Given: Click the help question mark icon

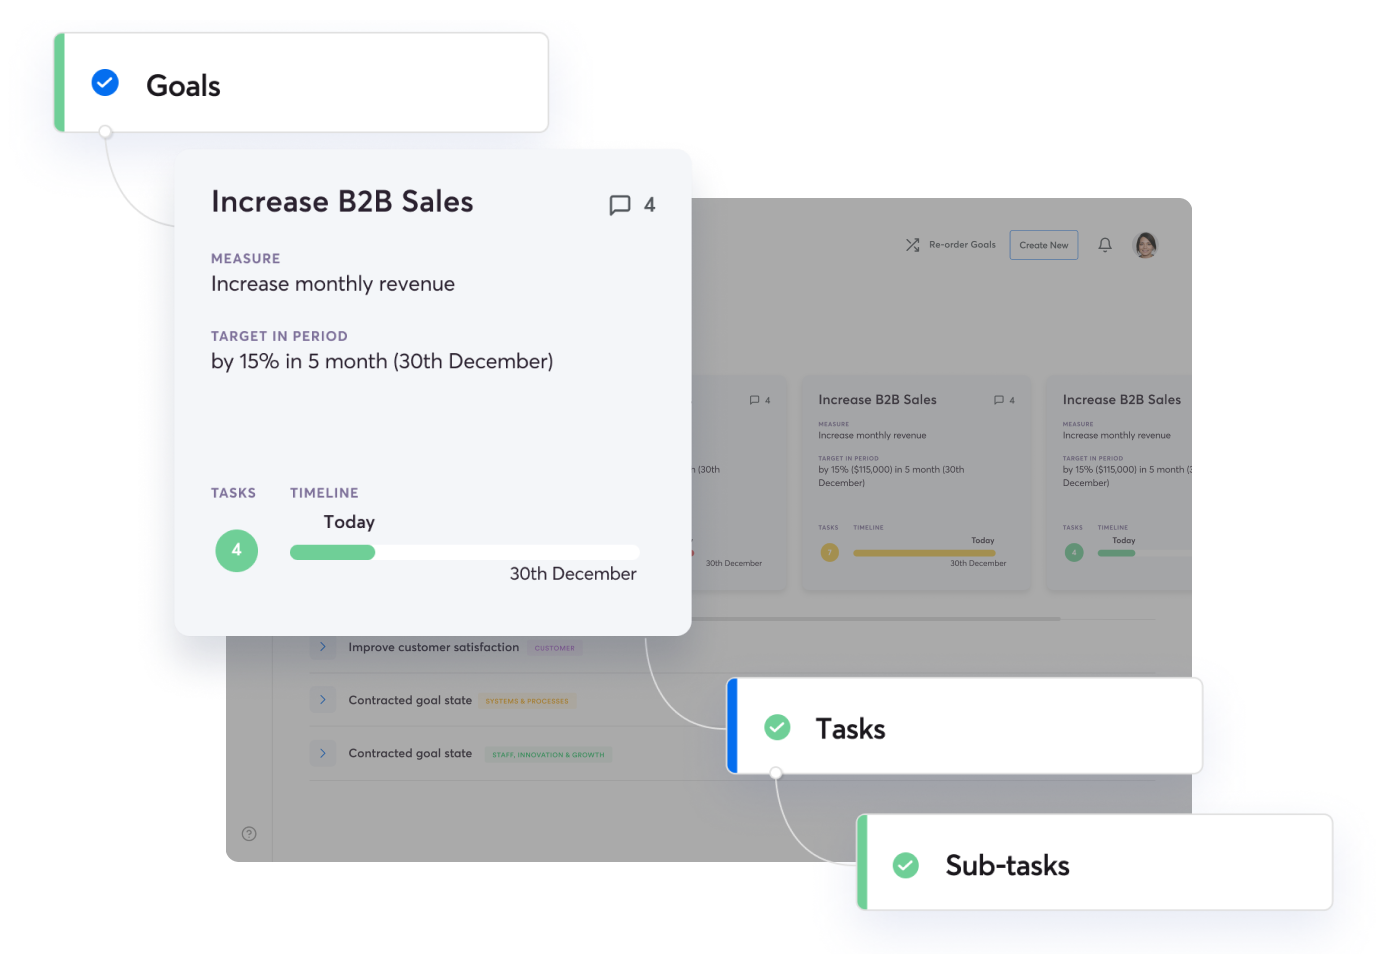Looking at the screenshot, I should point(249,834).
